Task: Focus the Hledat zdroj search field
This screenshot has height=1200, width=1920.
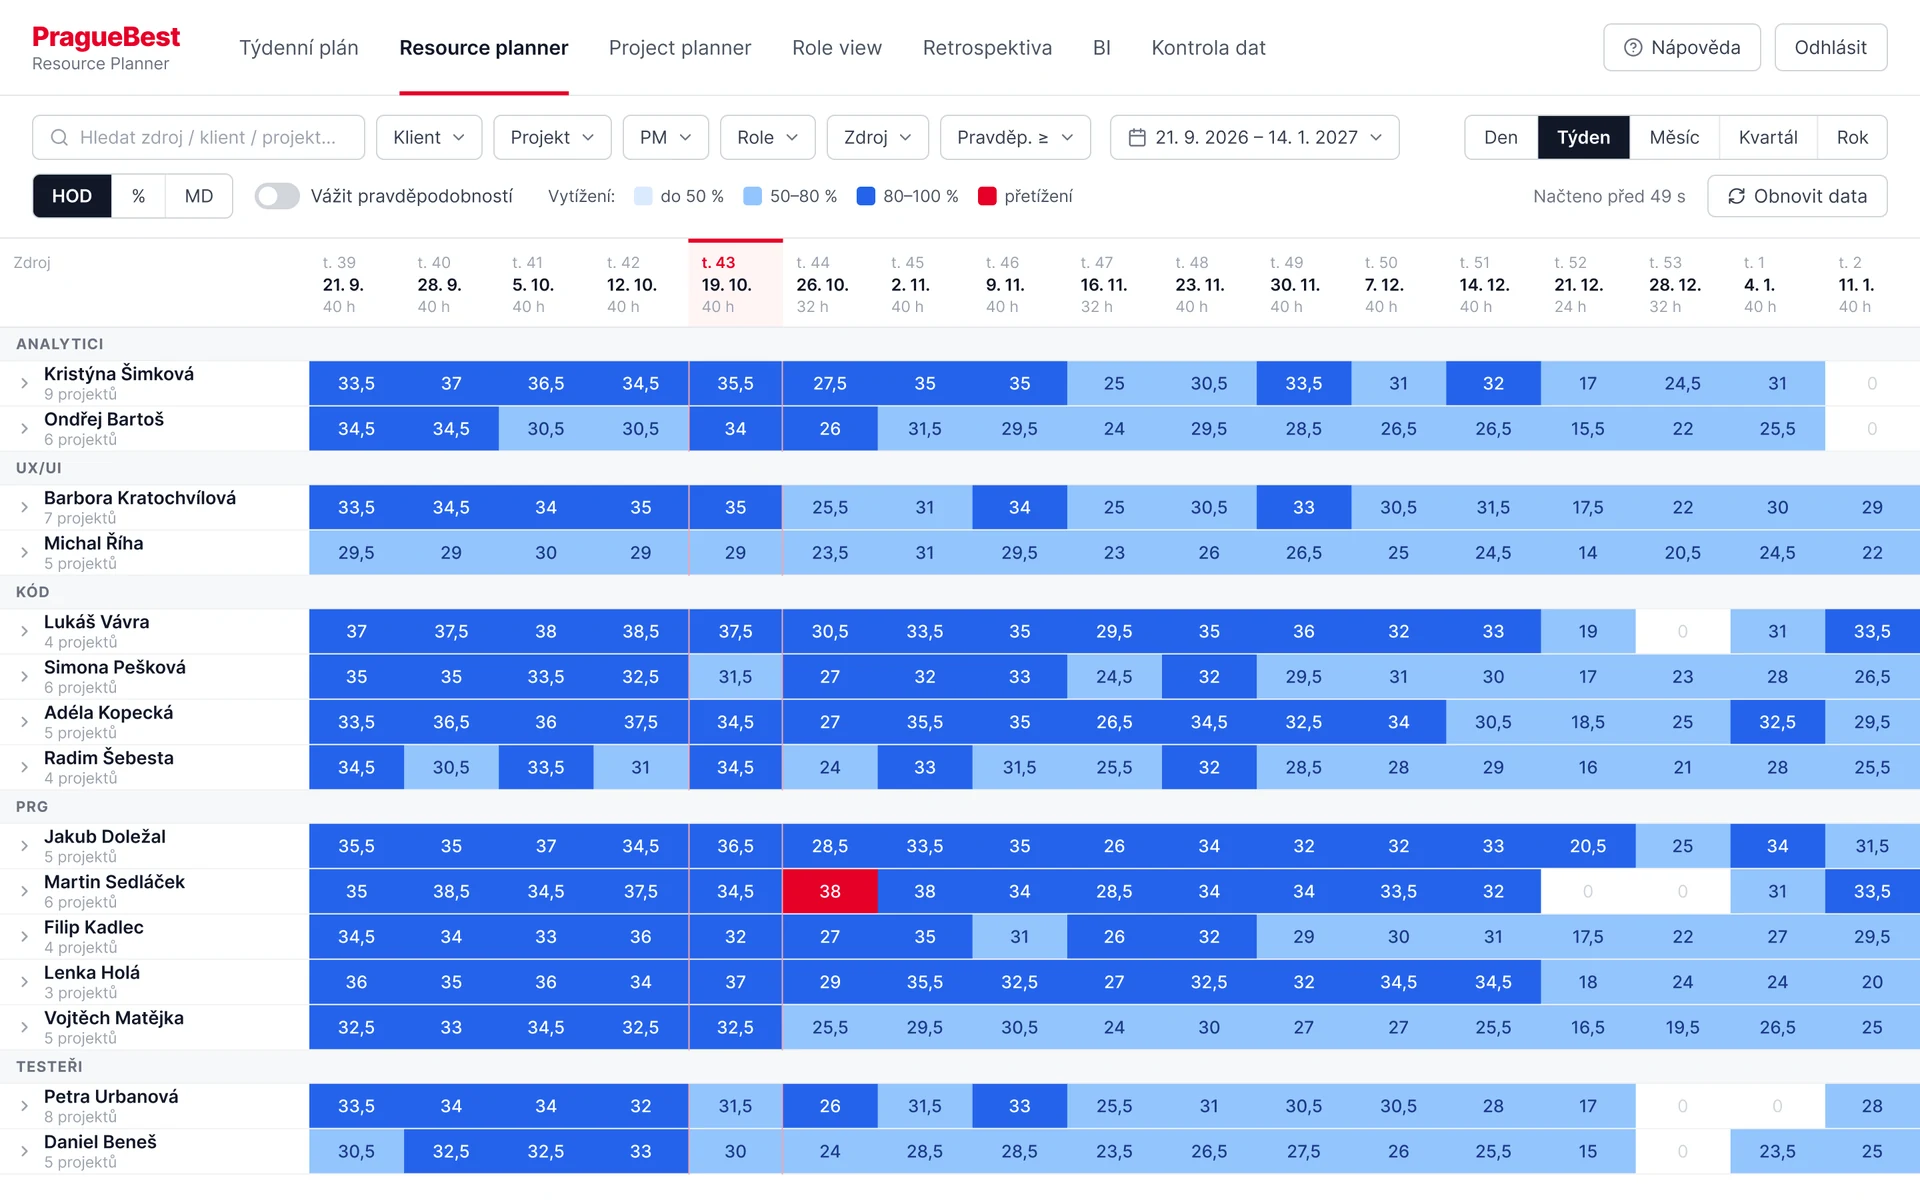Action: pos(198,137)
